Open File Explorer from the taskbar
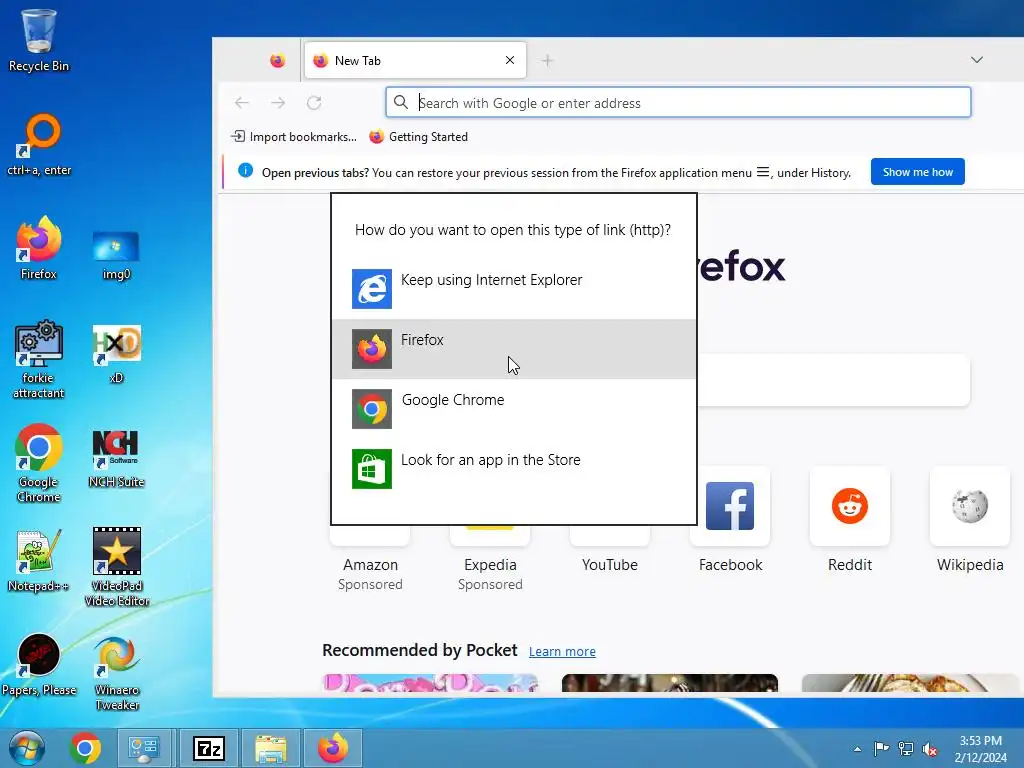The image size is (1024, 768). [x=271, y=748]
